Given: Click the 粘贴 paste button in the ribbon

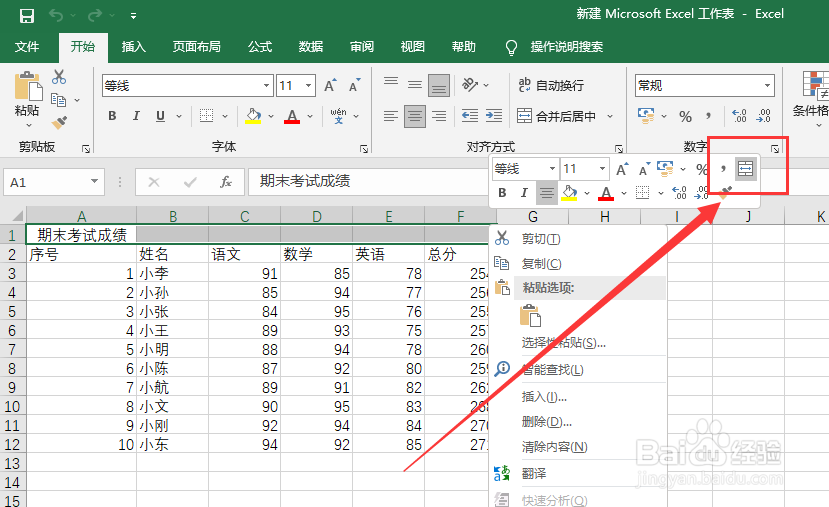Looking at the screenshot, I should [x=27, y=94].
